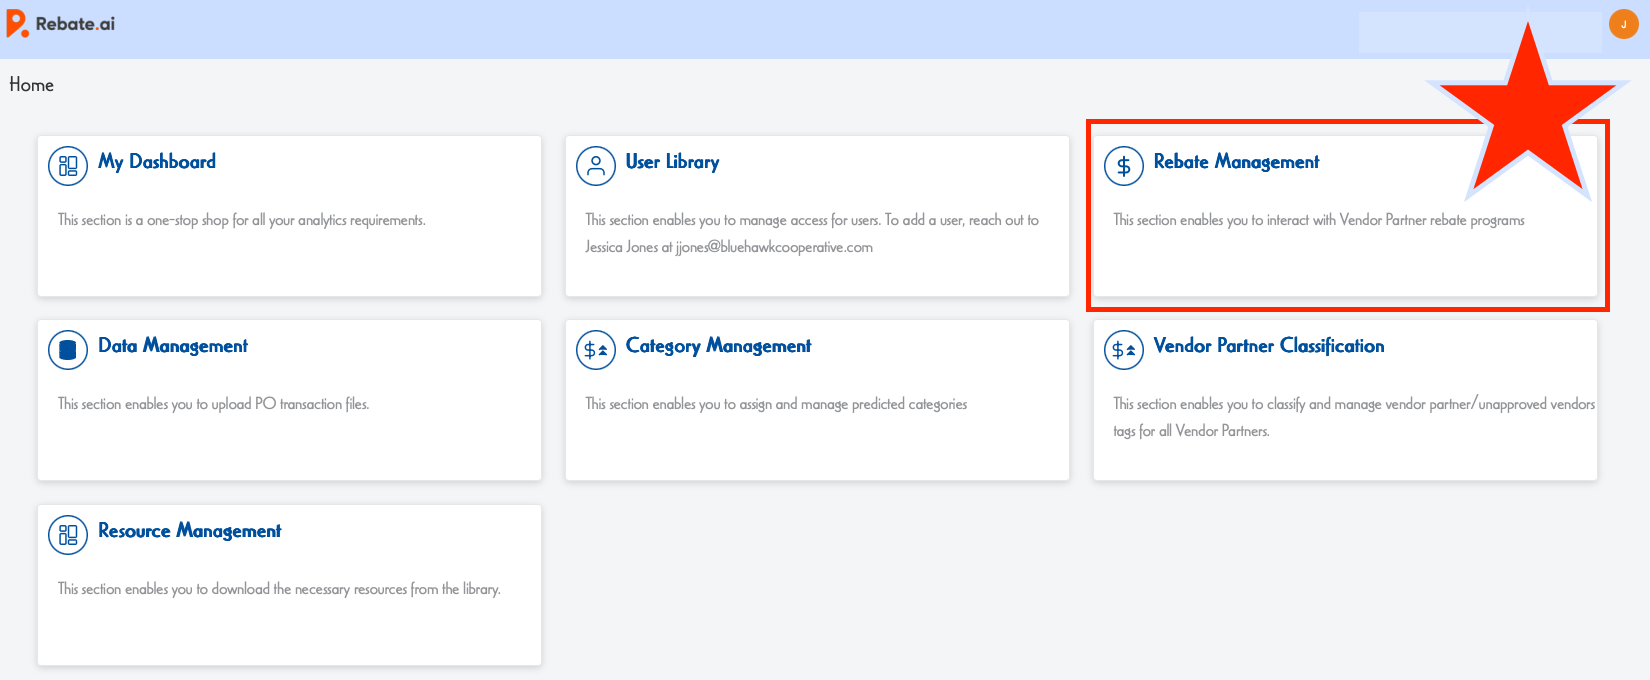Go to the Data Management heading

tap(173, 346)
